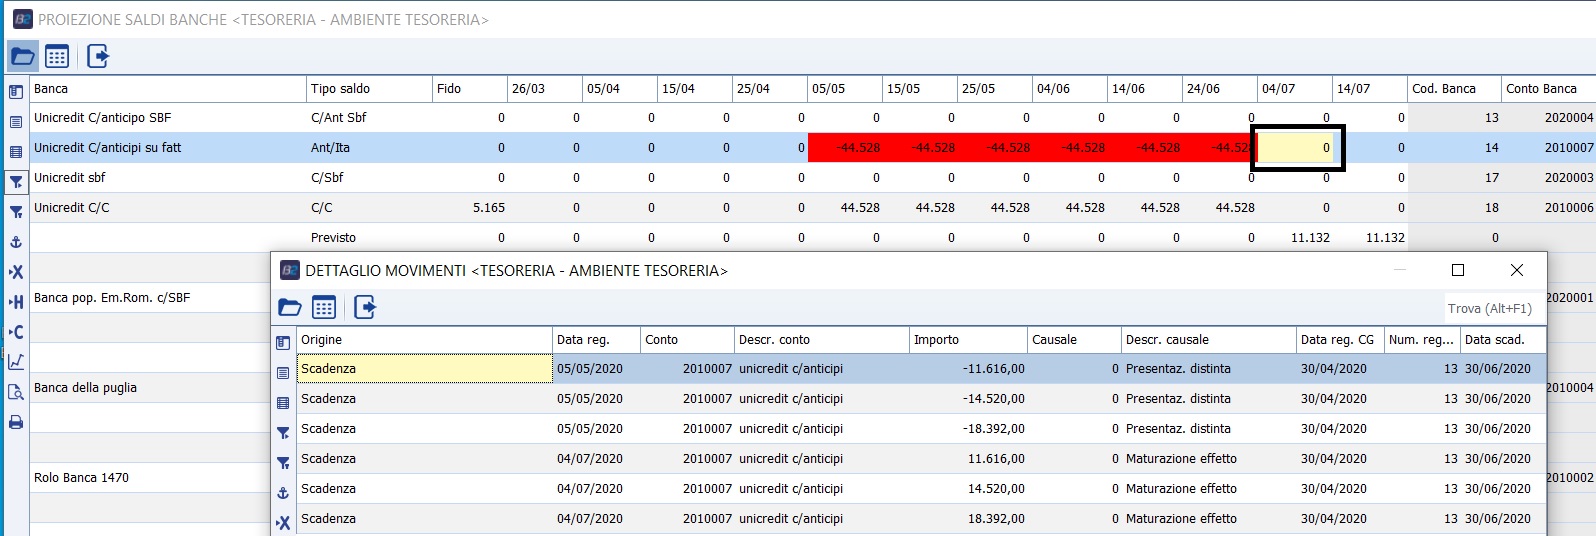The height and width of the screenshot is (536, 1596).
Task: Click folder open icon in Dettaglio Movimenti toolbar
Action: point(290,307)
